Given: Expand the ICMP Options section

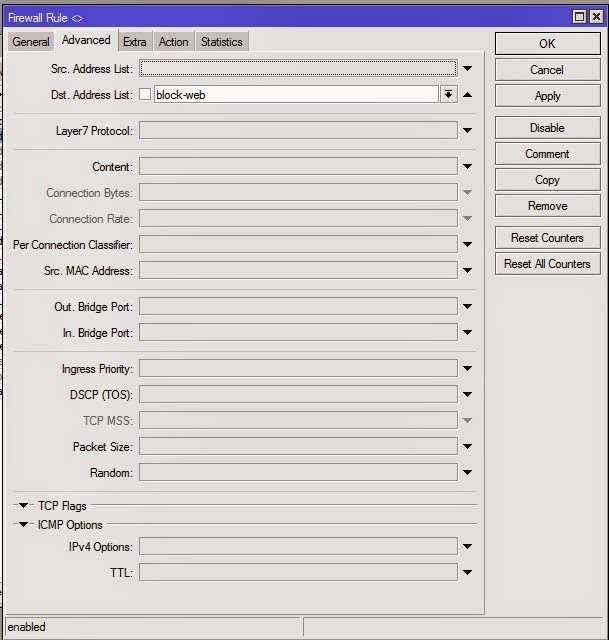Looking at the screenshot, I should 23,524.
